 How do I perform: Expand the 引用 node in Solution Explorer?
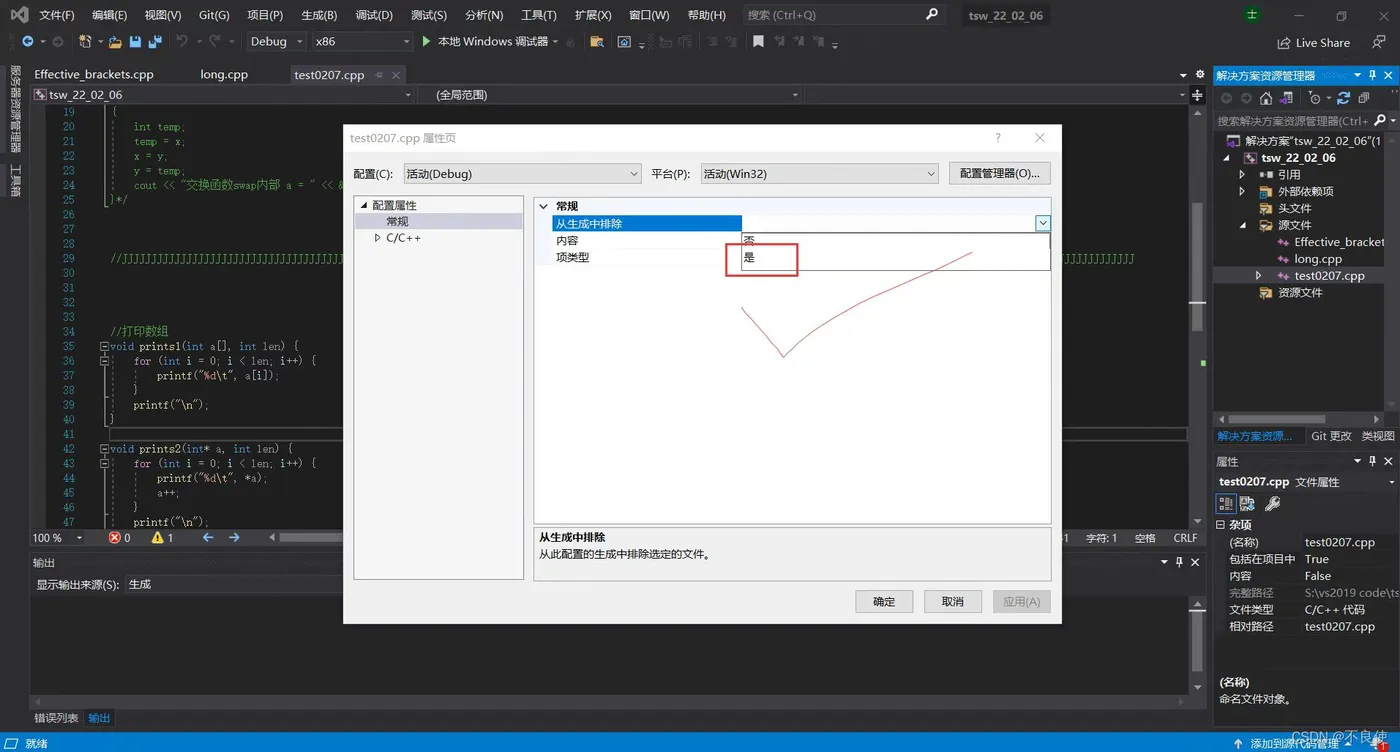click(x=1243, y=174)
